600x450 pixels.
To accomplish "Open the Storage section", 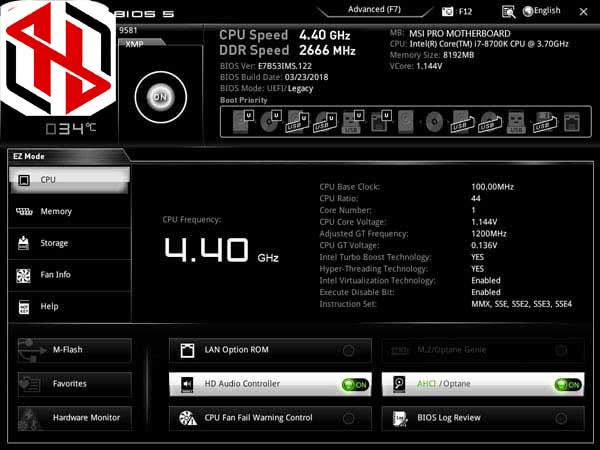I will [x=69, y=243].
